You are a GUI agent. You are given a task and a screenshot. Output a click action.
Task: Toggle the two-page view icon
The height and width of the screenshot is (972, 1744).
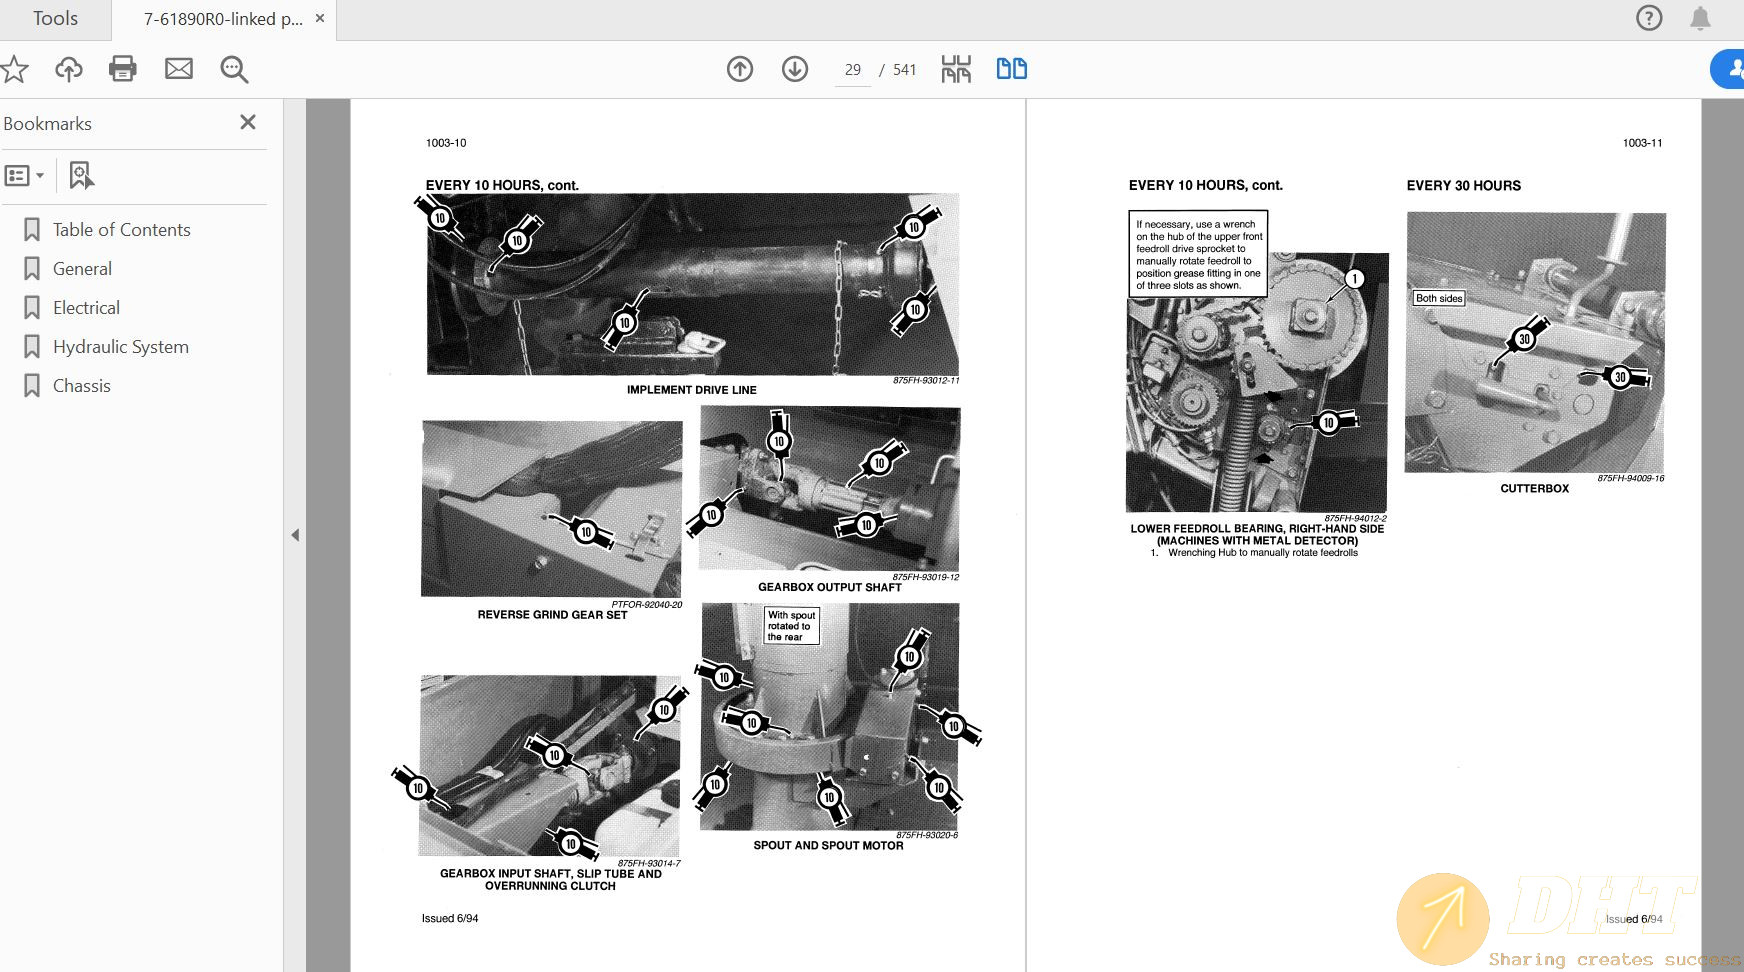[1011, 69]
